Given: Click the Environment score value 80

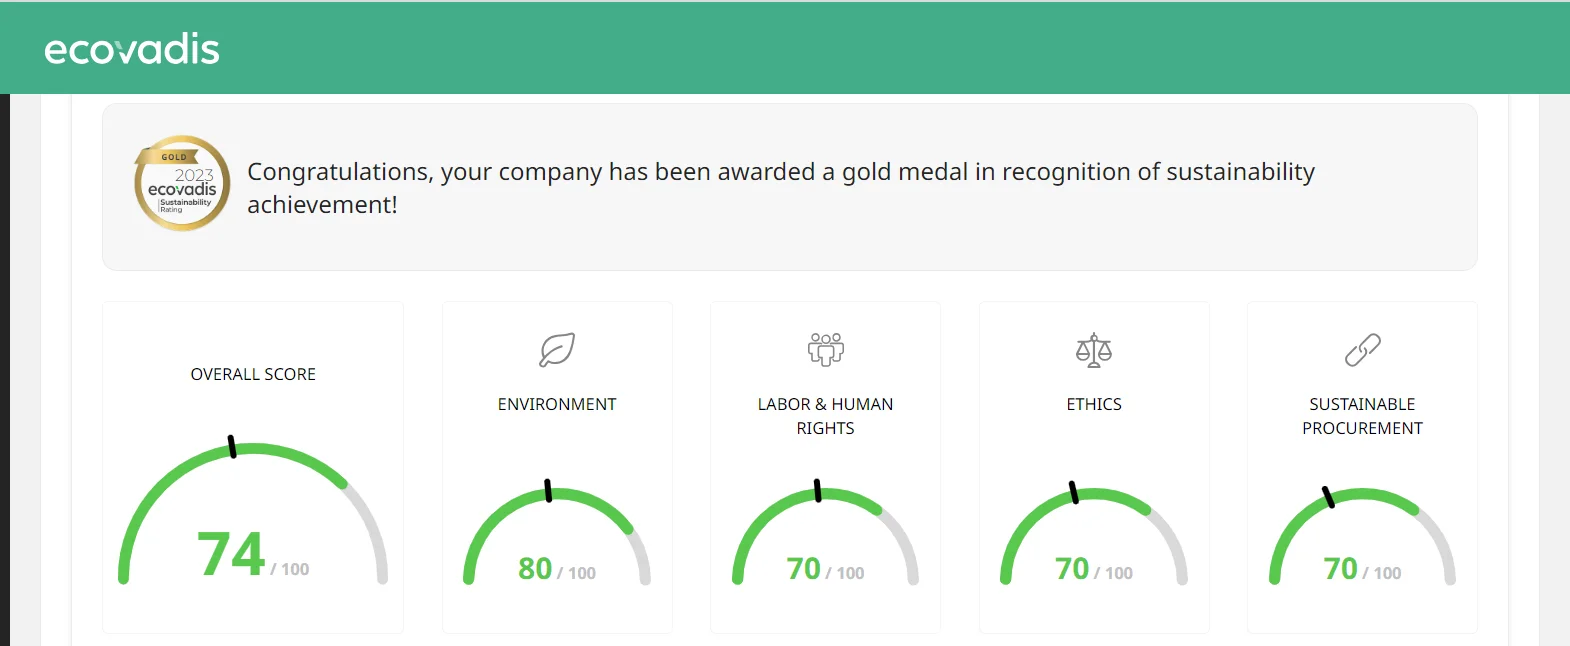Looking at the screenshot, I should (x=535, y=569).
